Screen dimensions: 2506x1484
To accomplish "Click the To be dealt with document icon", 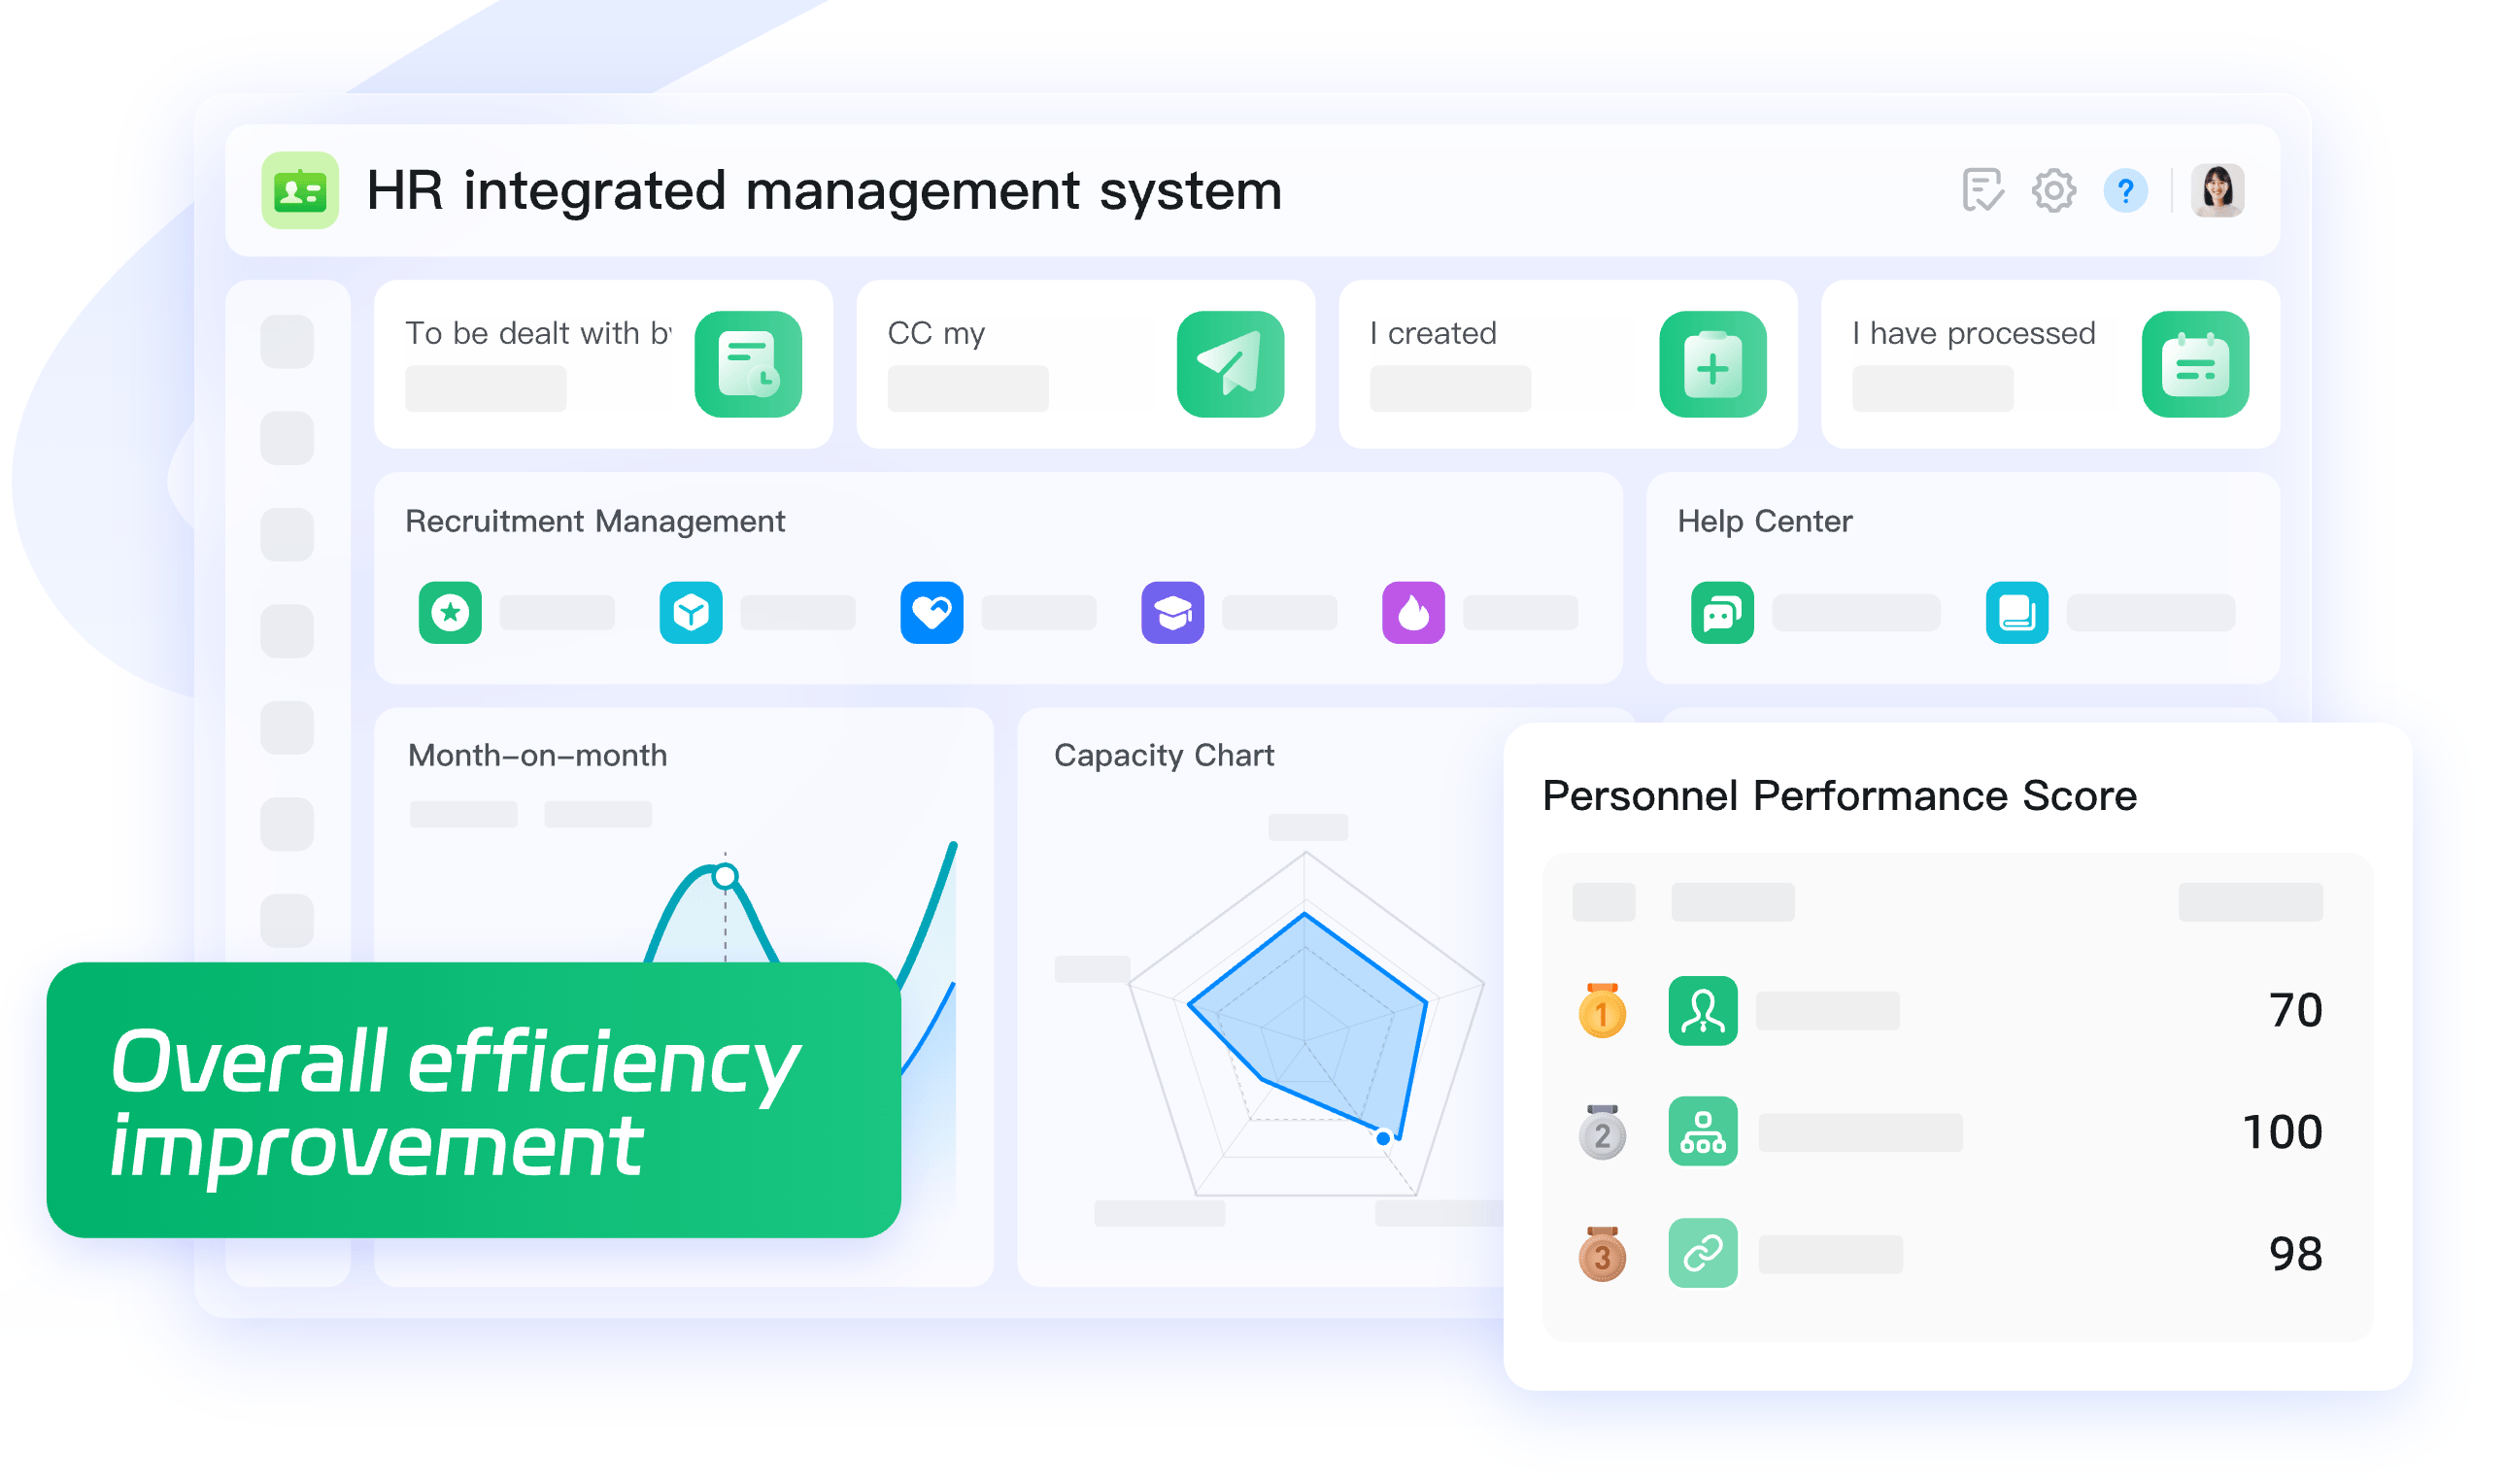I will 748,365.
